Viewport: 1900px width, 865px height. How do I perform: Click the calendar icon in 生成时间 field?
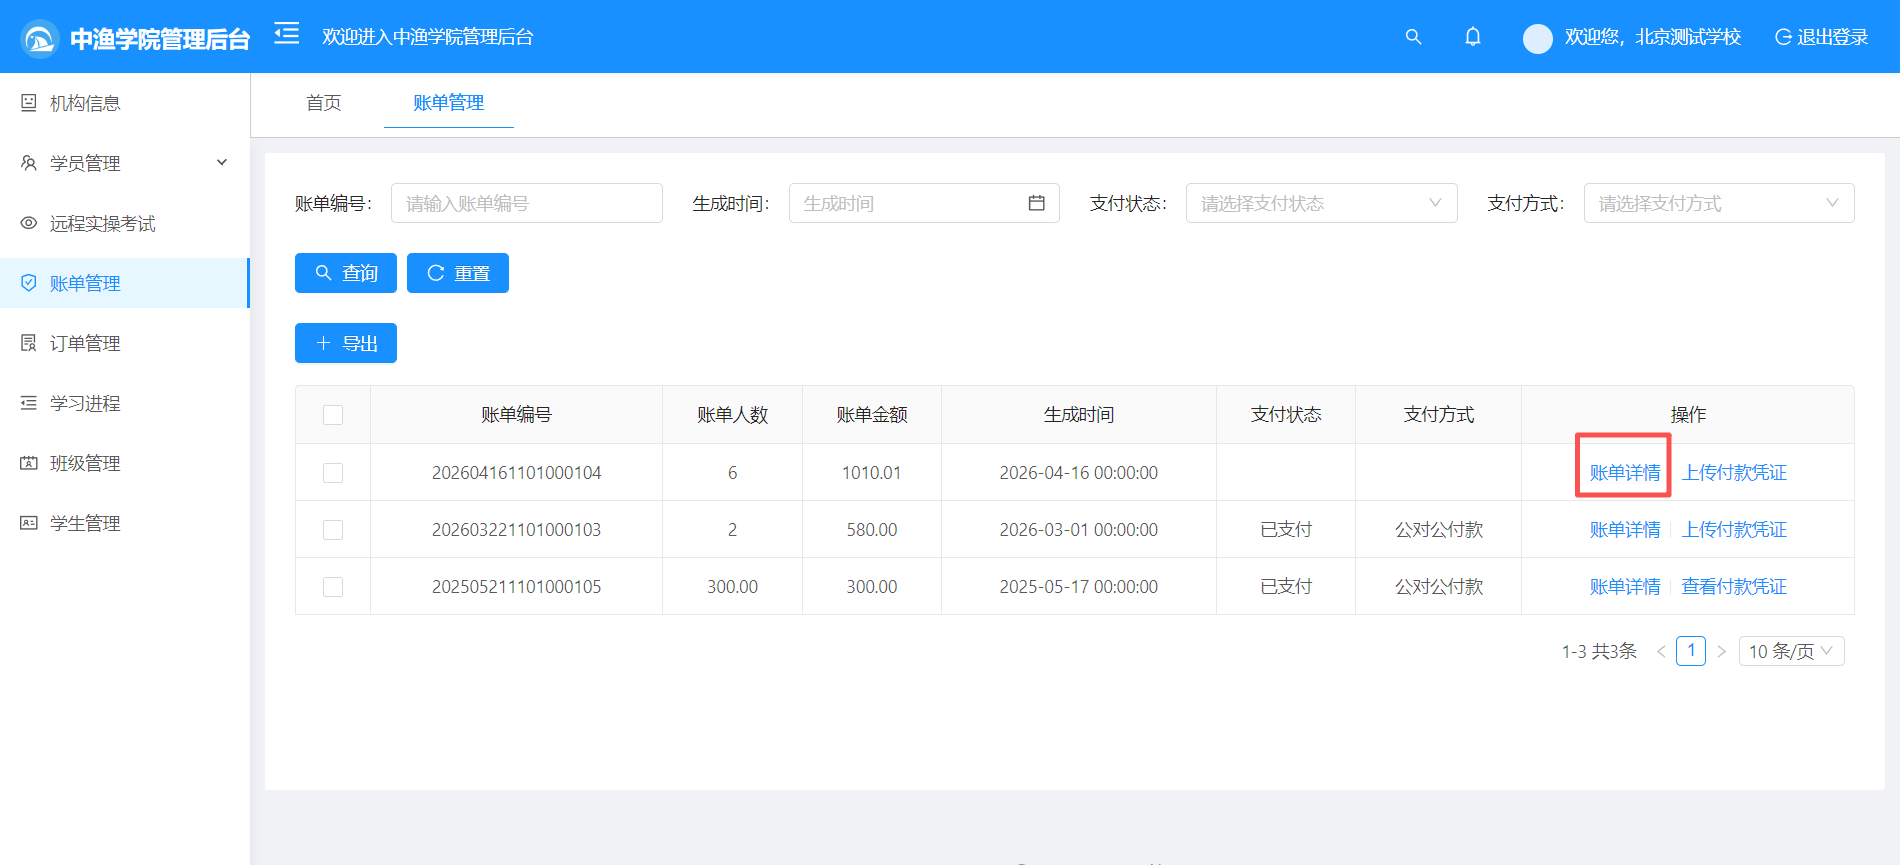(x=1036, y=203)
